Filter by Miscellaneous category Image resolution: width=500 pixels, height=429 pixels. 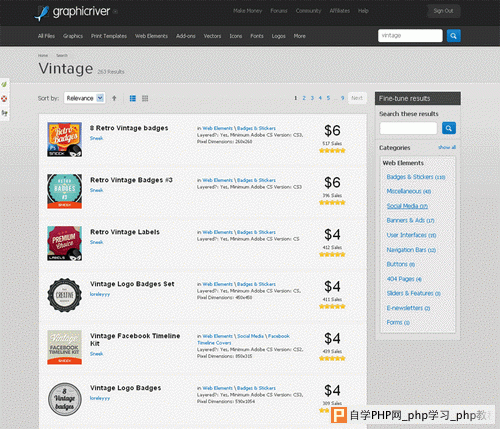pyautogui.click(x=409, y=191)
